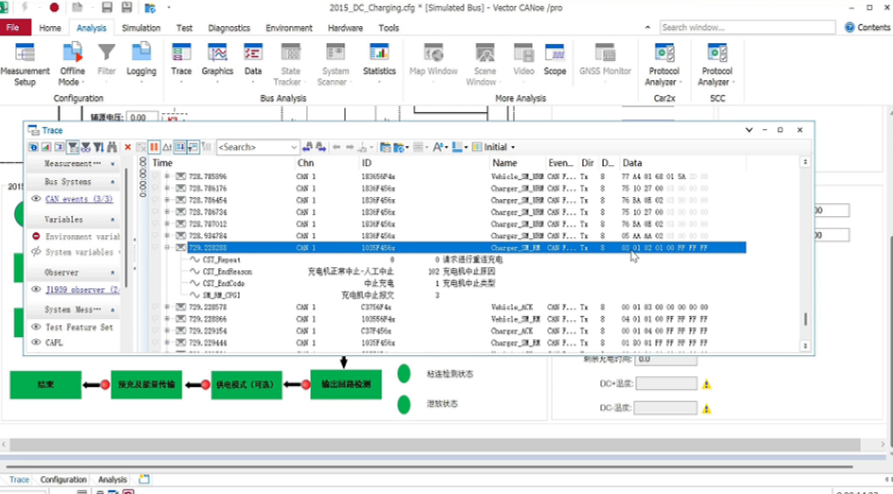This screenshot has height=494, width=893.
Task: Toggle the predefined filter button in Trace toolbar
Action: [73, 147]
